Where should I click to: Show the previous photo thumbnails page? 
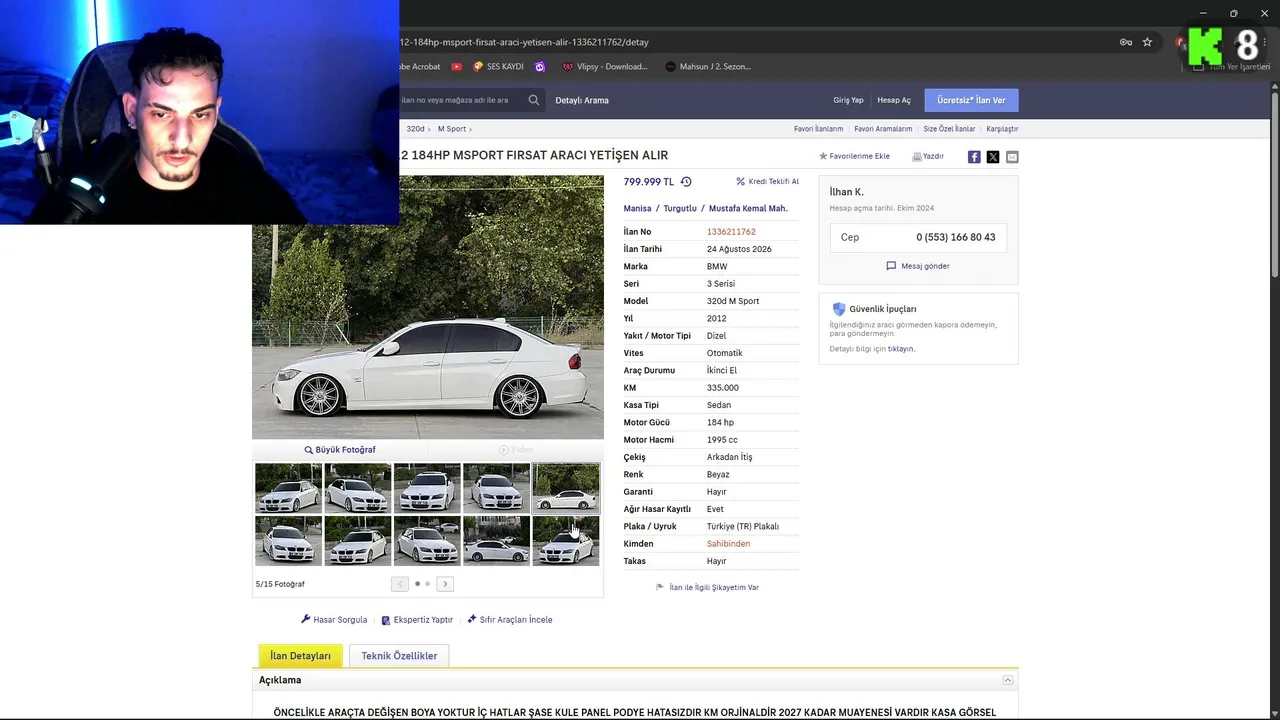(x=400, y=584)
